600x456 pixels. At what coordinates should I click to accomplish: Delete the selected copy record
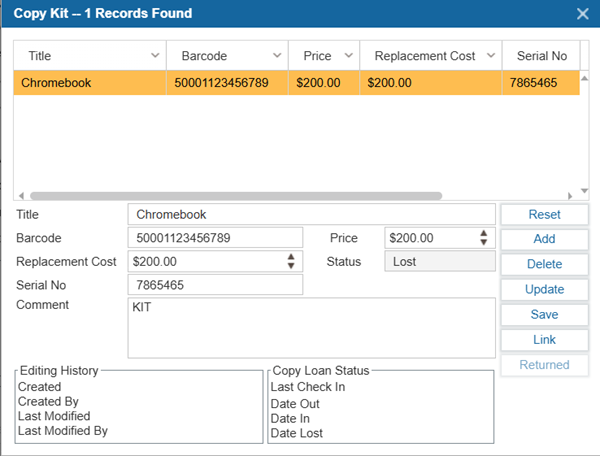(x=544, y=265)
